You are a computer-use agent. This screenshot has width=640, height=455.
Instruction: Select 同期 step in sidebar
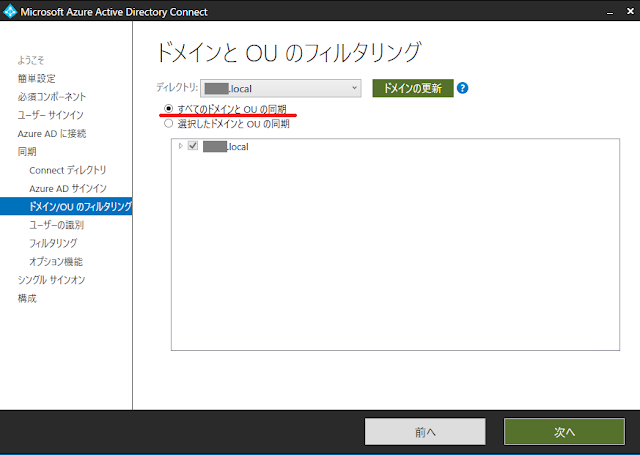coord(27,152)
